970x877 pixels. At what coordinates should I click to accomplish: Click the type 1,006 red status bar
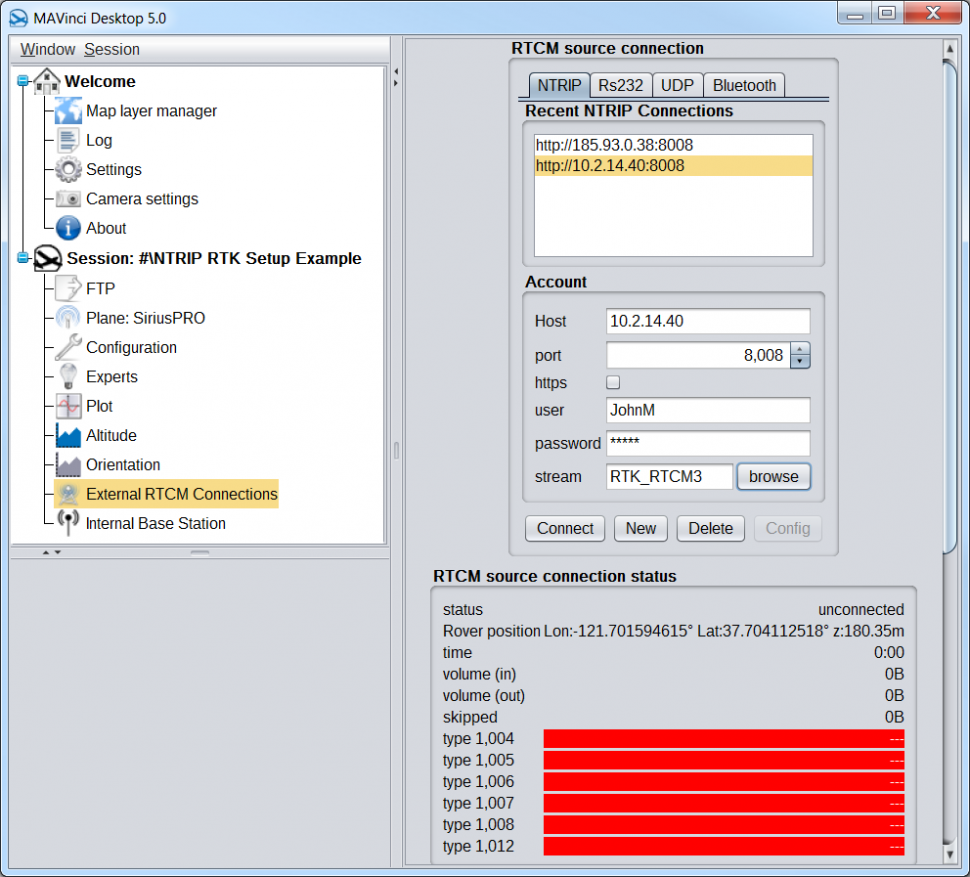(724, 782)
